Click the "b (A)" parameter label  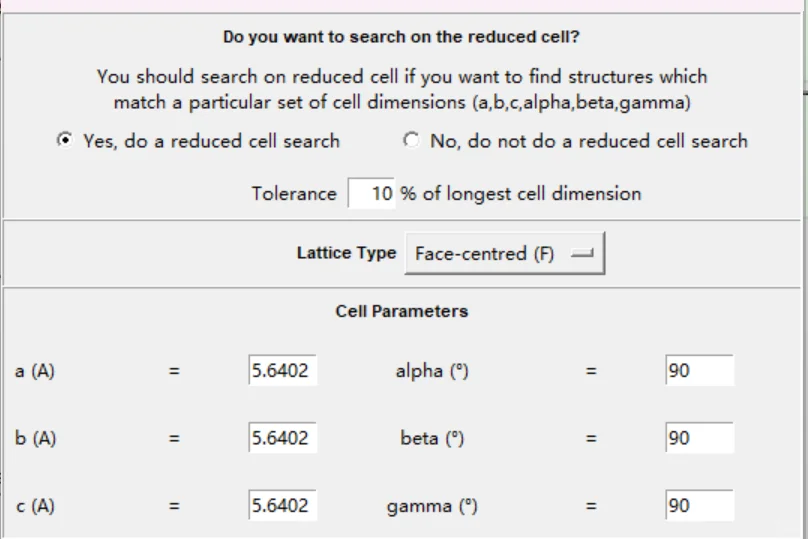(35, 438)
